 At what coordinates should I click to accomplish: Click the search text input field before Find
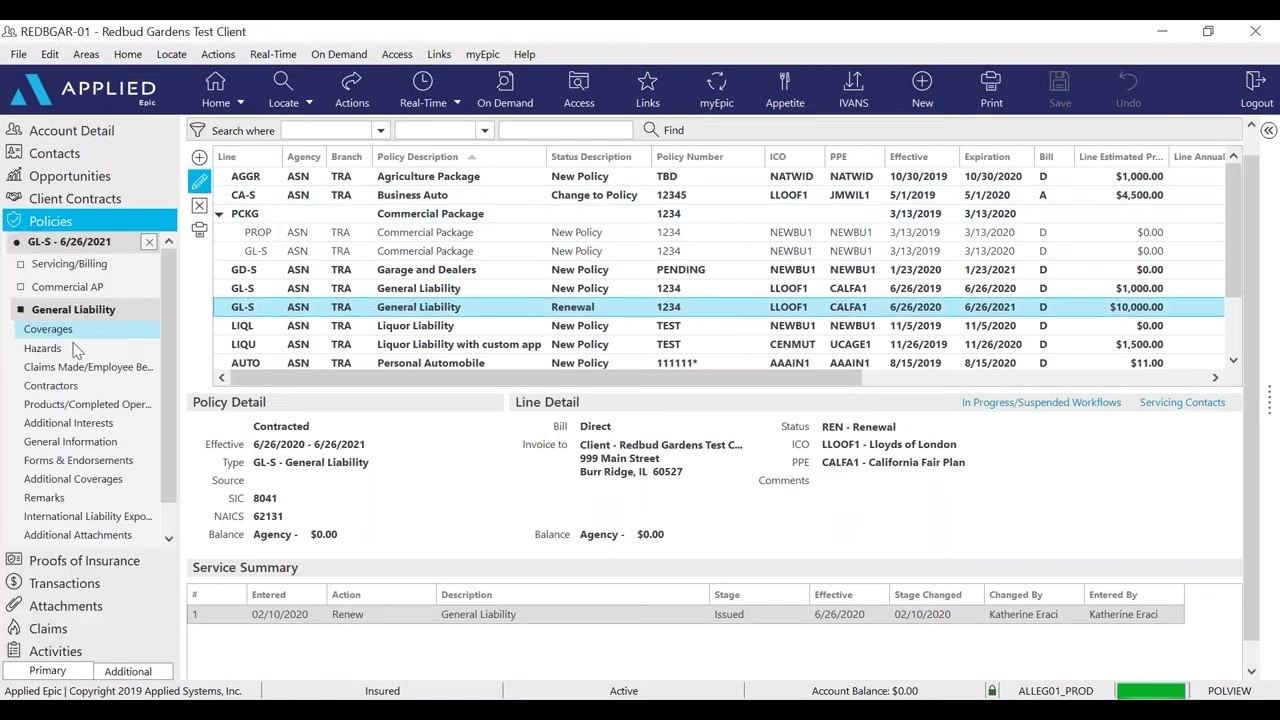[x=566, y=130]
